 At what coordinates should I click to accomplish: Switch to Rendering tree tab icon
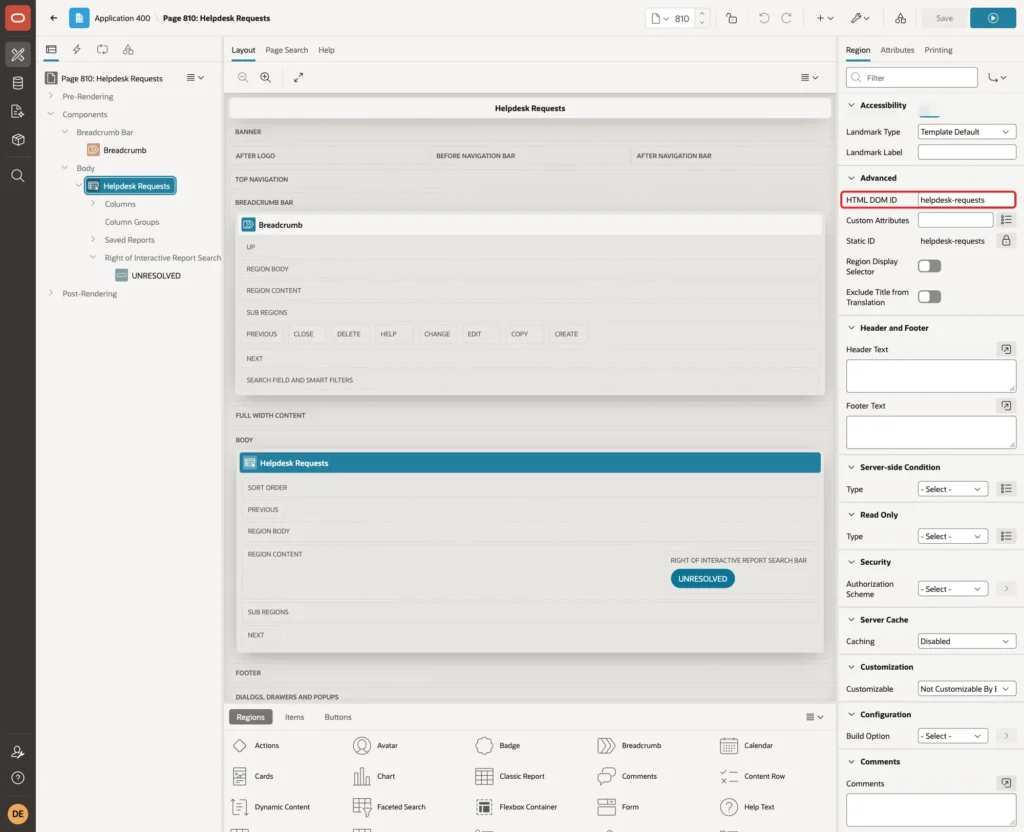pyautogui.click(x=51, y=50)
